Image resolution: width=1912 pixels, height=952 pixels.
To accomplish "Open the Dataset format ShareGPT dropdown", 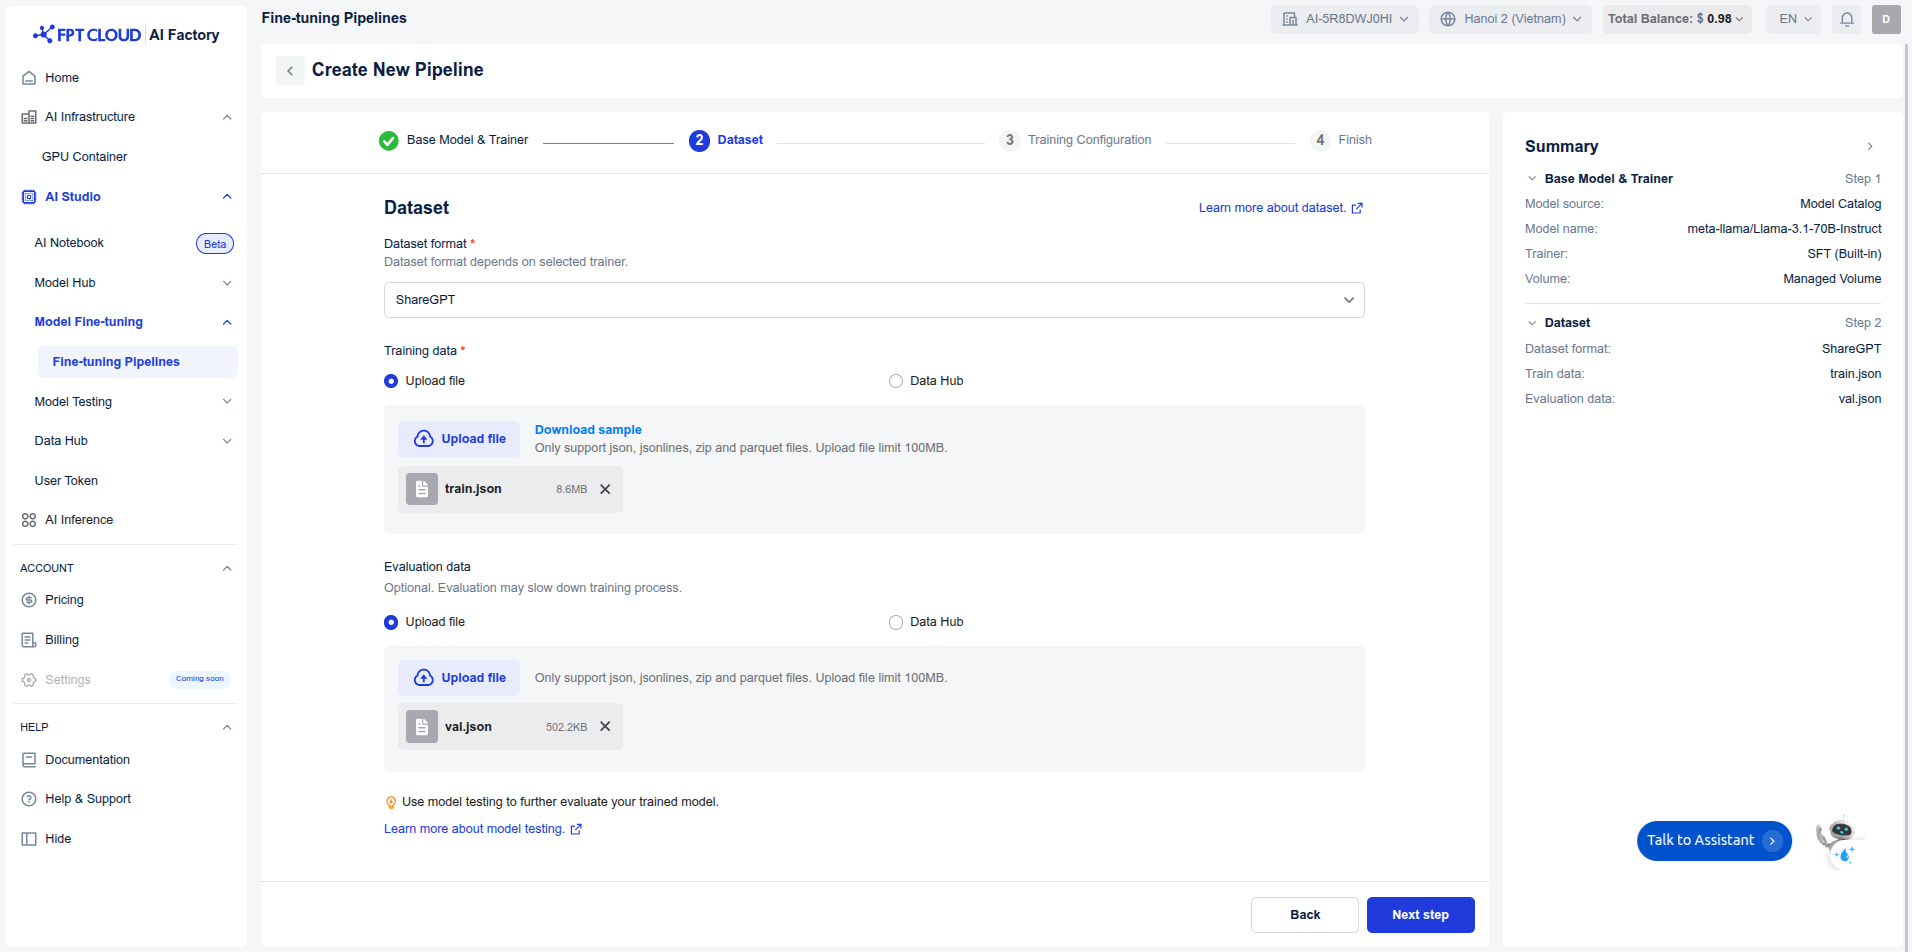I will click(x=874, y=300).
